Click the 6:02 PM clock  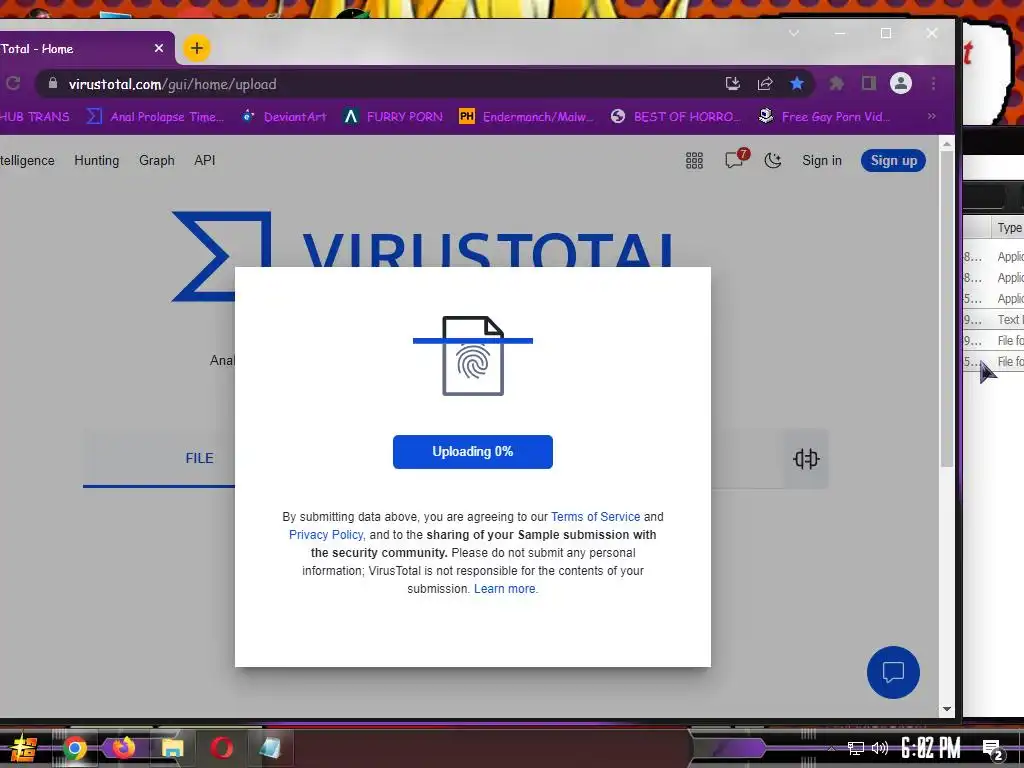[930, 748]
